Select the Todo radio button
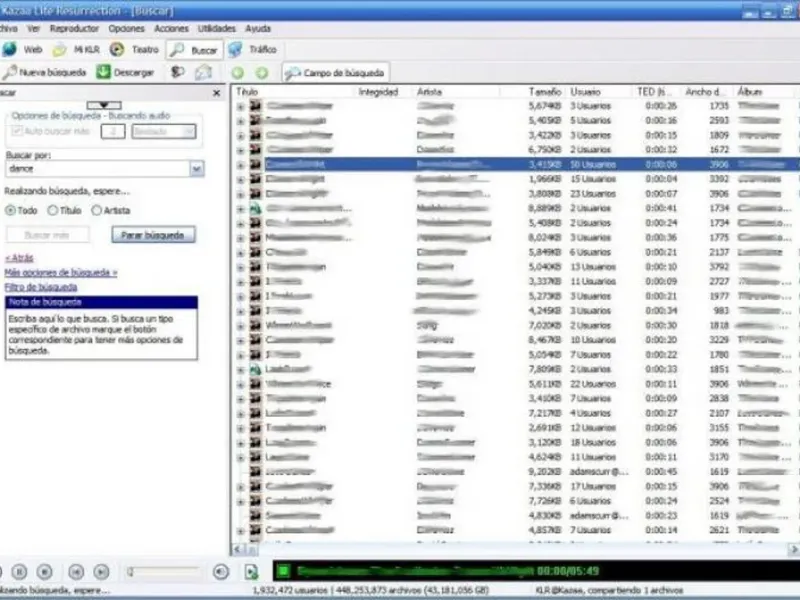The image size is (800, 600). coord(10,210)
